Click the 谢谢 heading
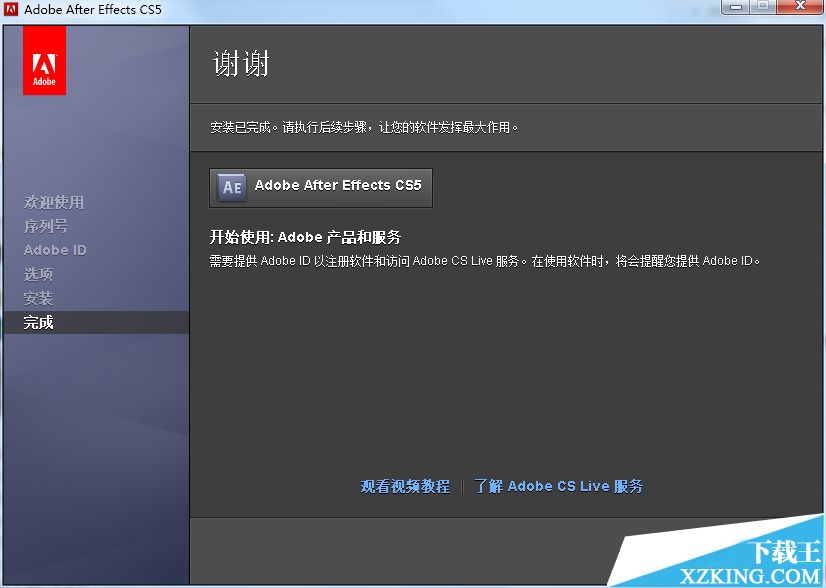Screen dimensions: 826x588 241,64
